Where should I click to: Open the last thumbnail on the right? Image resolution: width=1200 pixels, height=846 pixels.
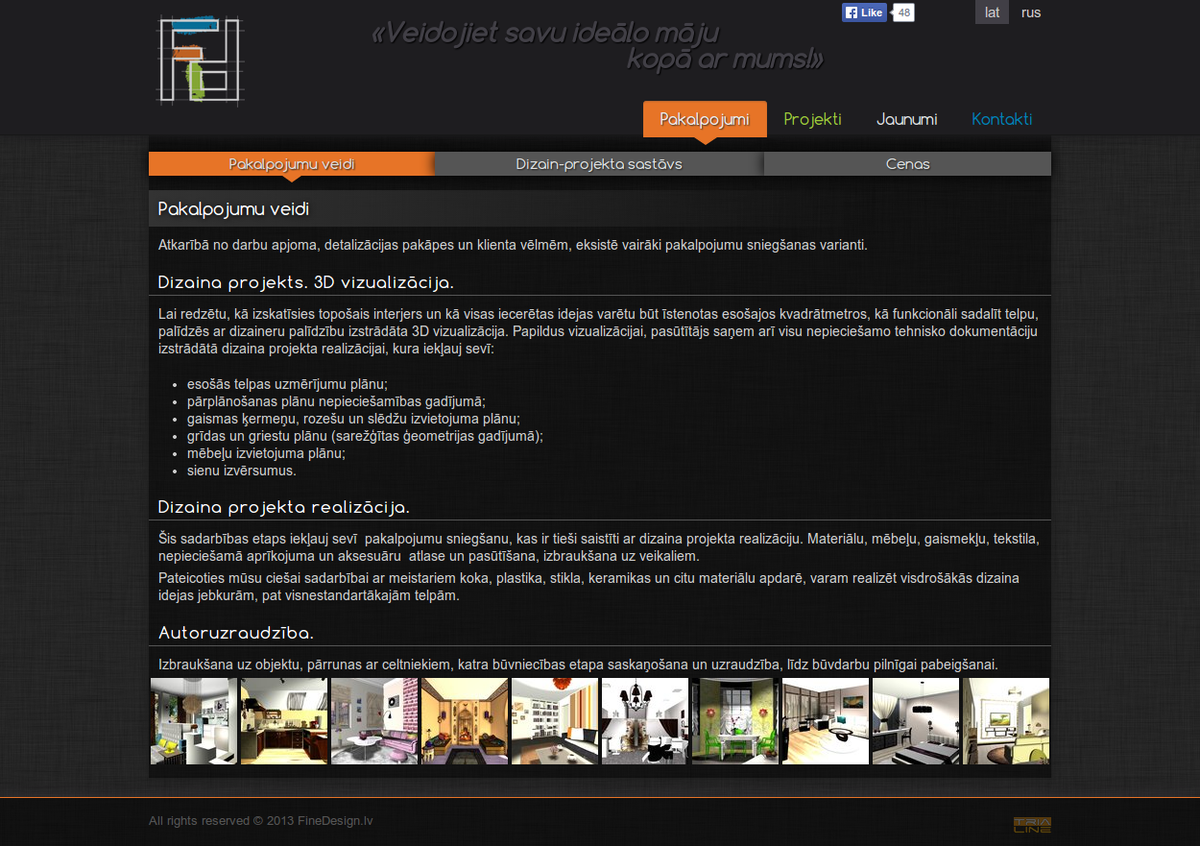(x=1006, y=721)
